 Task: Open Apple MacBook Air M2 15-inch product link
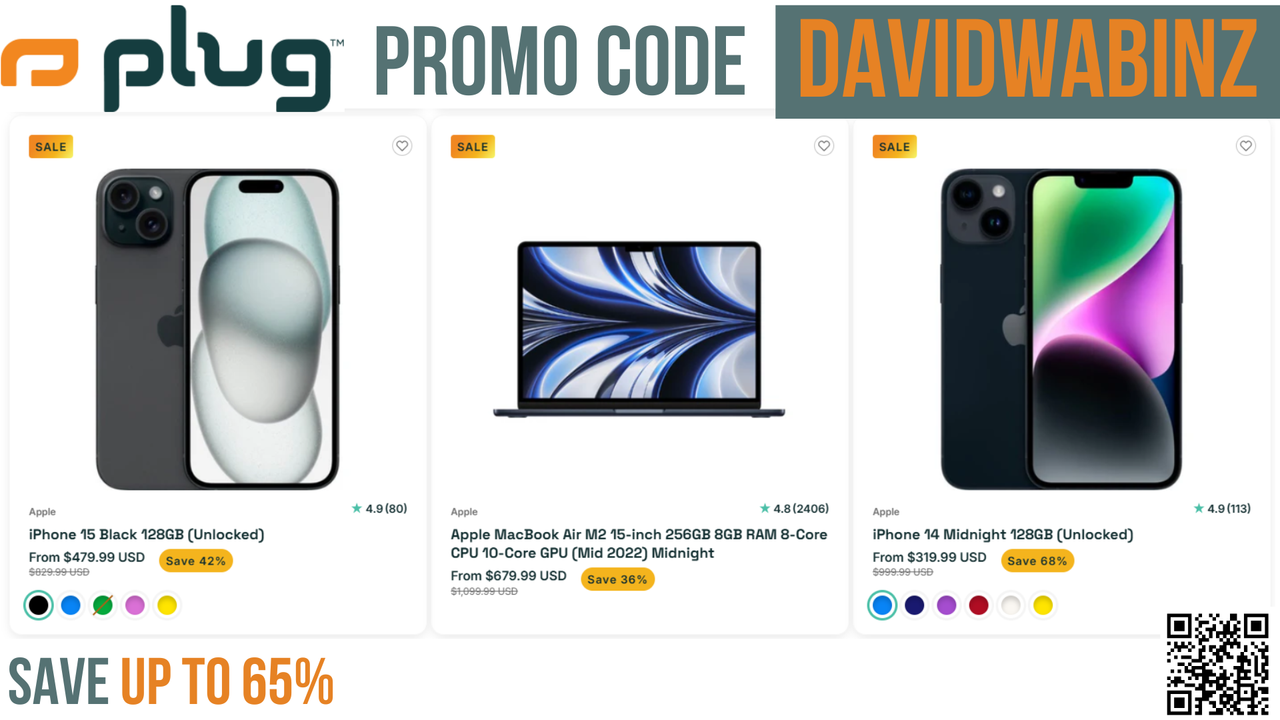click(639, 544)
